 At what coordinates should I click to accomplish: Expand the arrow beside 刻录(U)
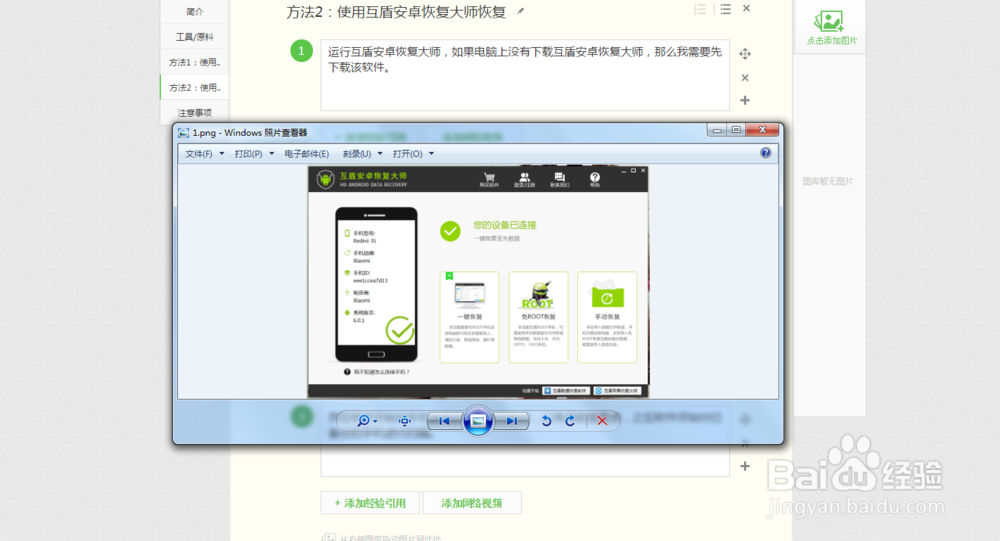(x=380, y=154)
